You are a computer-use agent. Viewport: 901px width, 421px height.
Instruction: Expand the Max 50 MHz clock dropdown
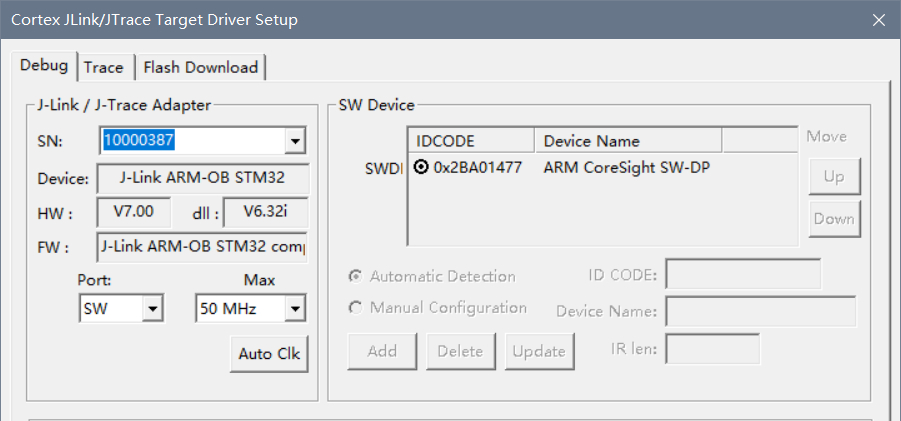[294, 309]
